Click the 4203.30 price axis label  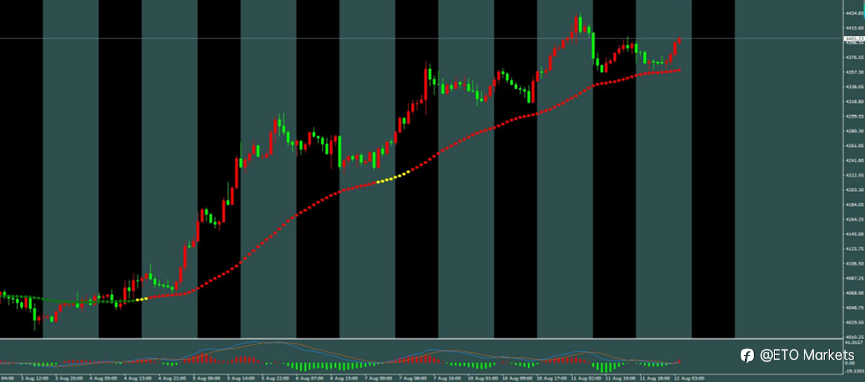[855, 190]
